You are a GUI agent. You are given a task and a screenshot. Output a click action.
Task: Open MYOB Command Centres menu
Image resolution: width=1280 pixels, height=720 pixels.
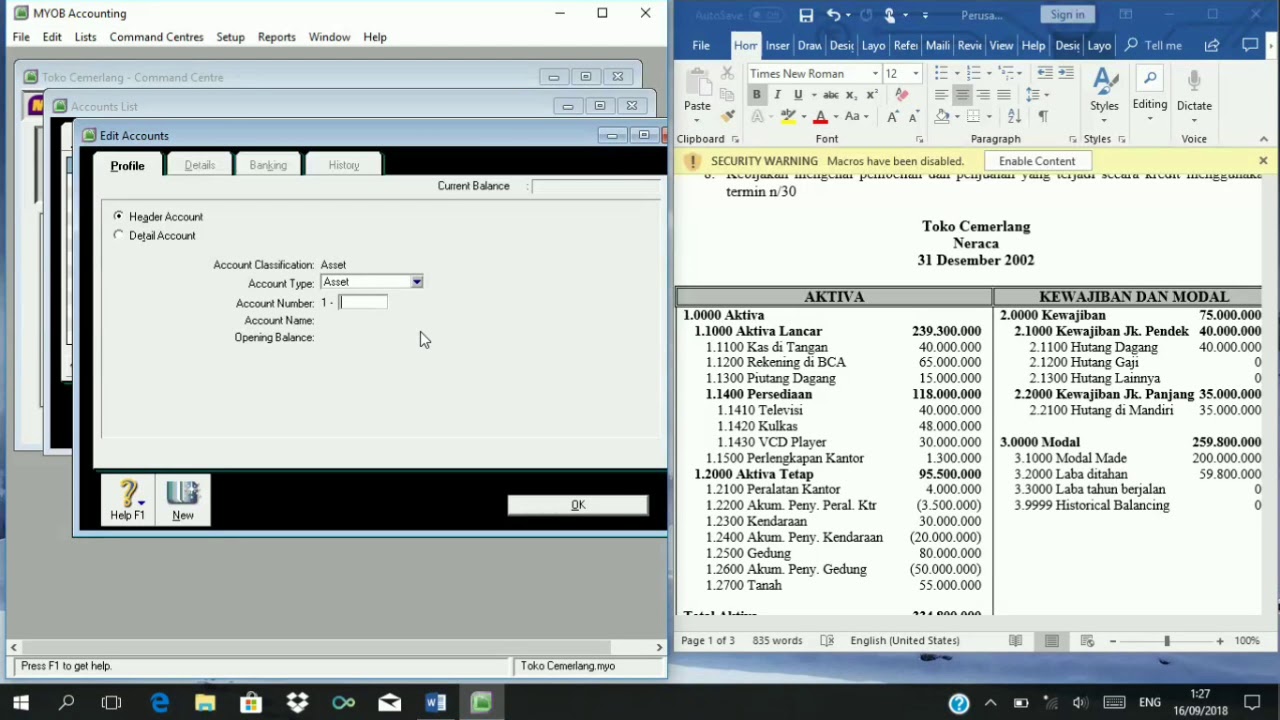click(156, 37)
